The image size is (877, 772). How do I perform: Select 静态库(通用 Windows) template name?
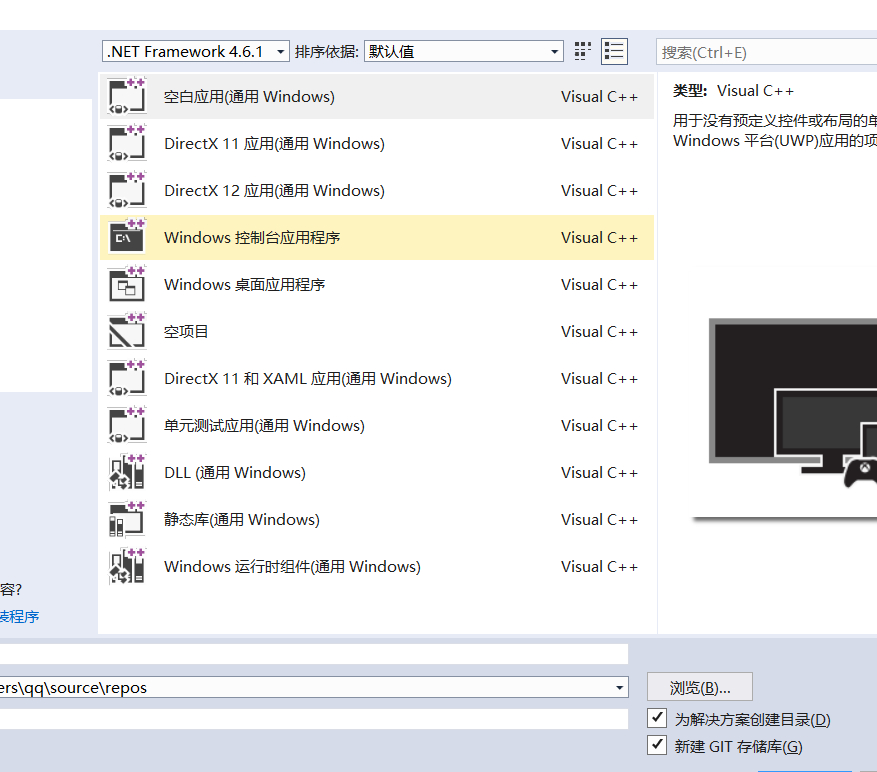(x=242, y=520)
